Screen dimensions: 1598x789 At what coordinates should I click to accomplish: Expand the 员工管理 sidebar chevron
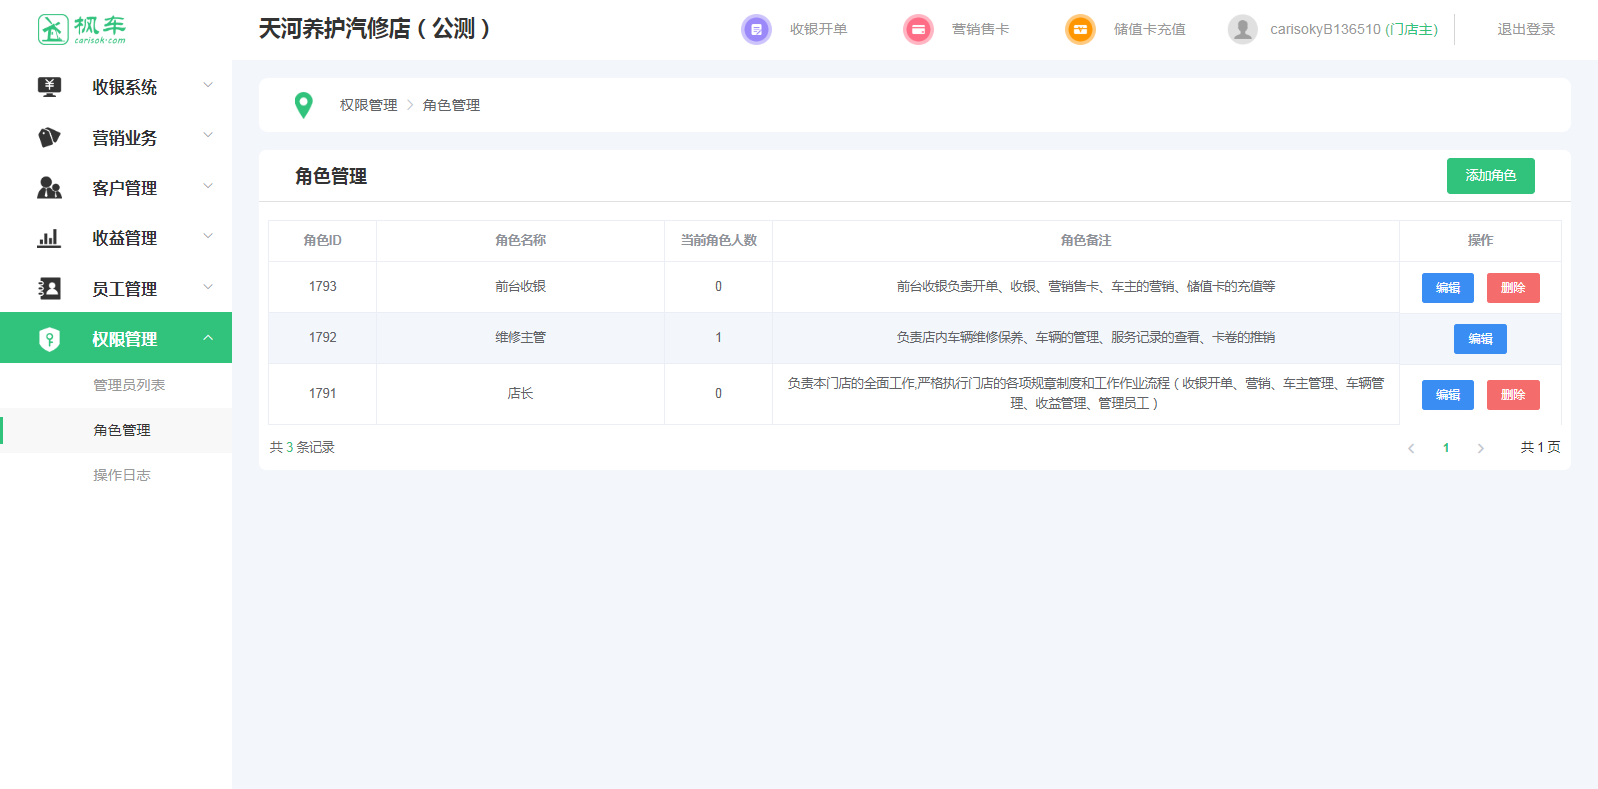208,288
